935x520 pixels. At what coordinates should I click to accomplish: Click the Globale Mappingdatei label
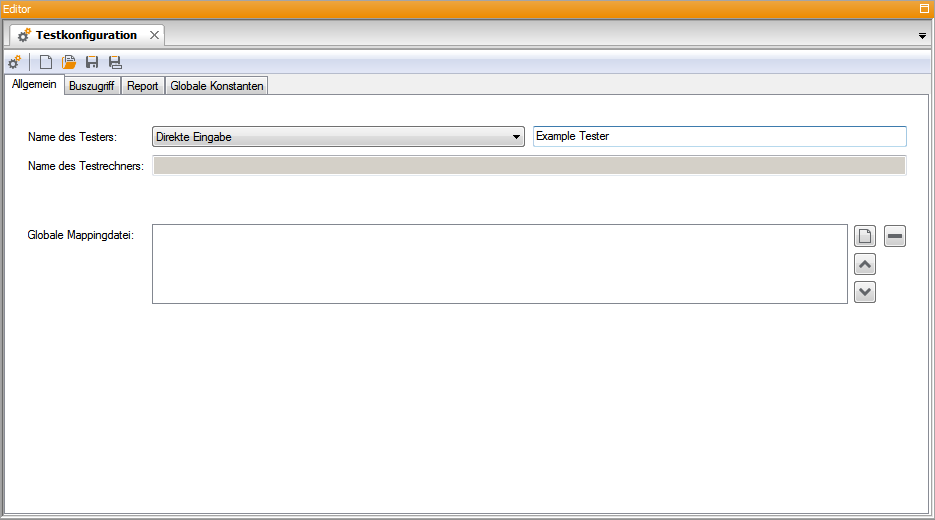tap(81, 235)
